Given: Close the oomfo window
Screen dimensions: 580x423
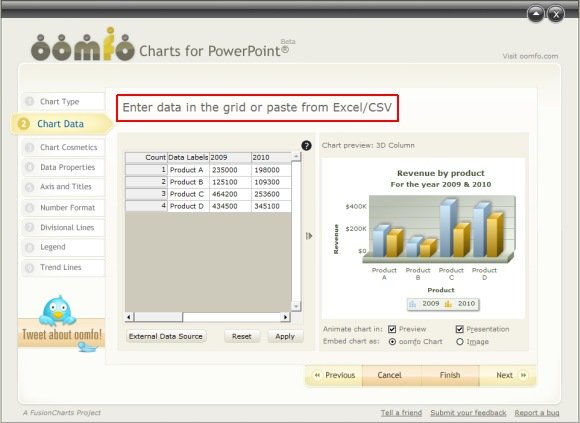Looking at the screenshot, I should 556,14.
